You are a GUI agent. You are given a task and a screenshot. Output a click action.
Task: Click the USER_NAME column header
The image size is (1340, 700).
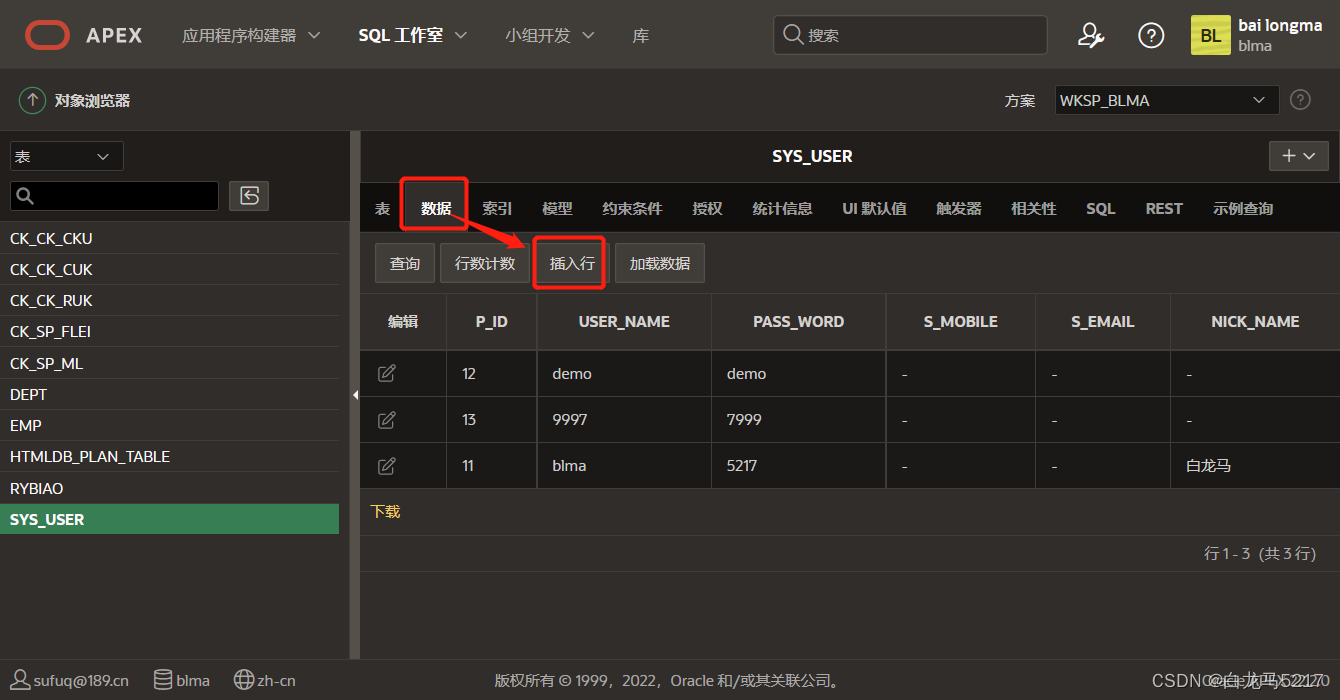click(624, 321)
